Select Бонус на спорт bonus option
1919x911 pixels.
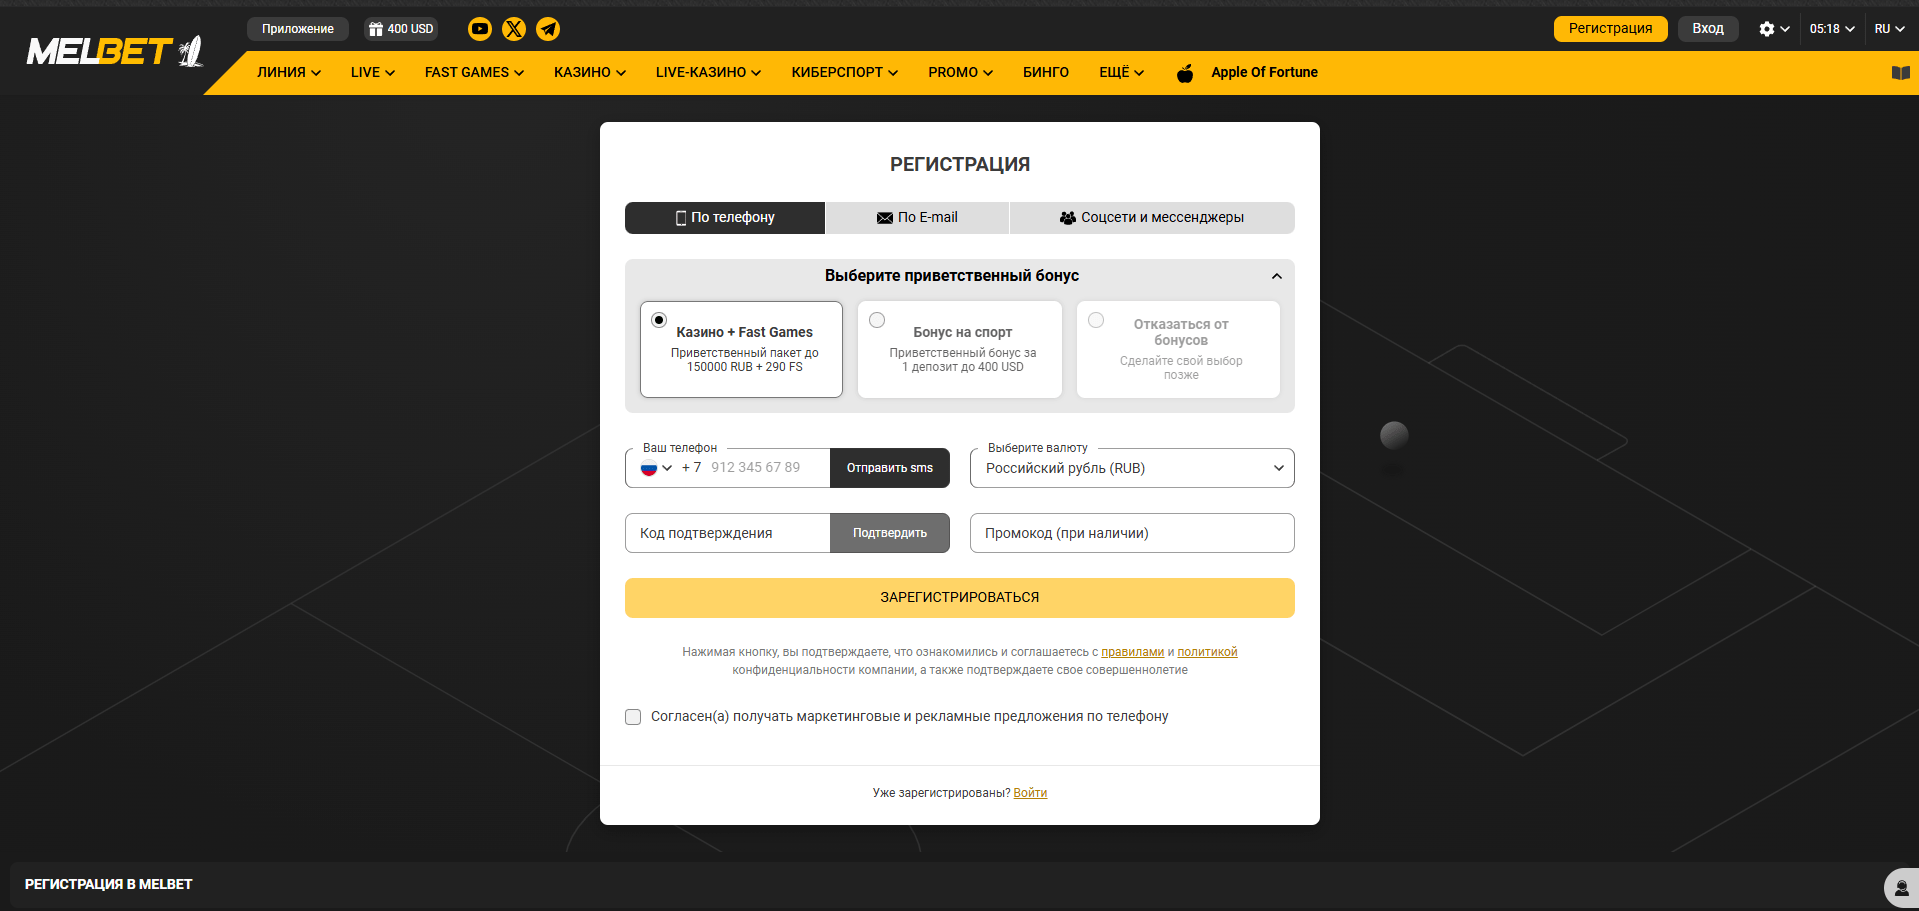(x=960, y=349)
